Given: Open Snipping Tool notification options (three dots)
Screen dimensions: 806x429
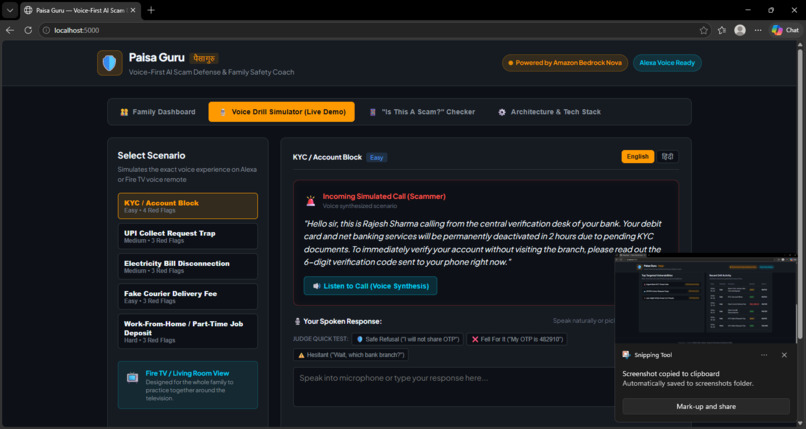Looking at the screenshot, I should click(764, 355).
